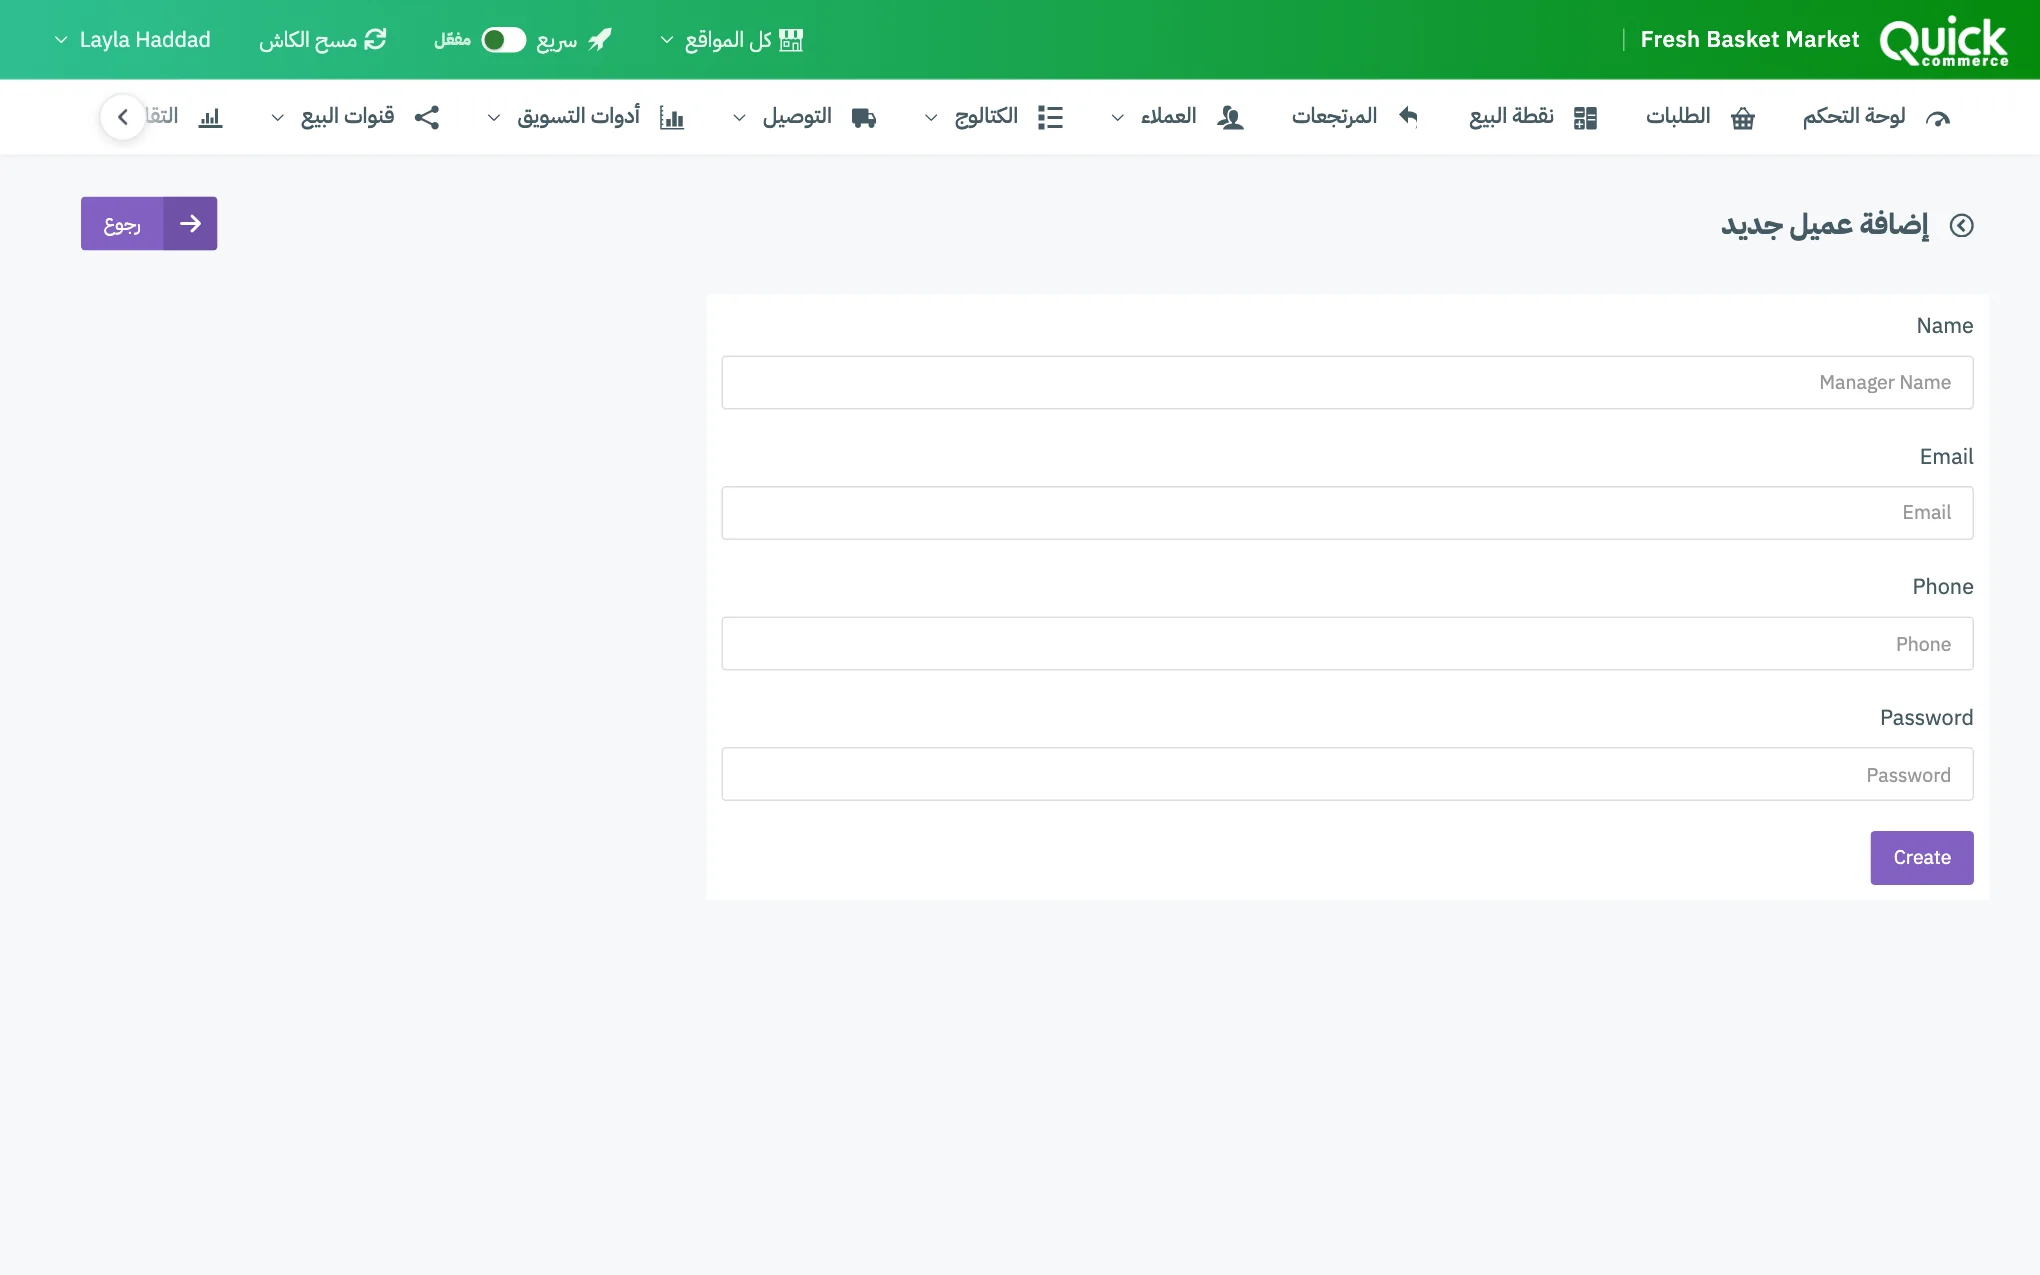
Task: Click the Quick commerce logo
Action: [1943, 41]
